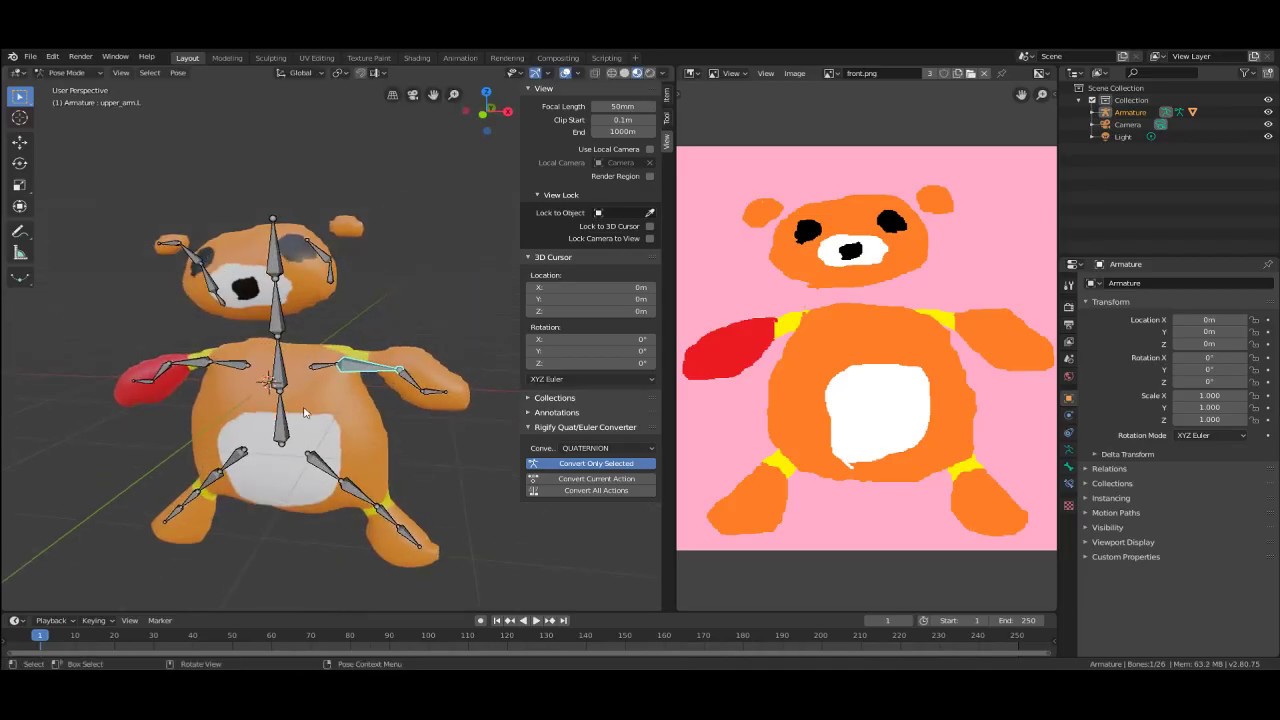This screenshot has height=720, width=1280.
Task: Switch to the Sculpting workspace tab
Action: (270, 58)
